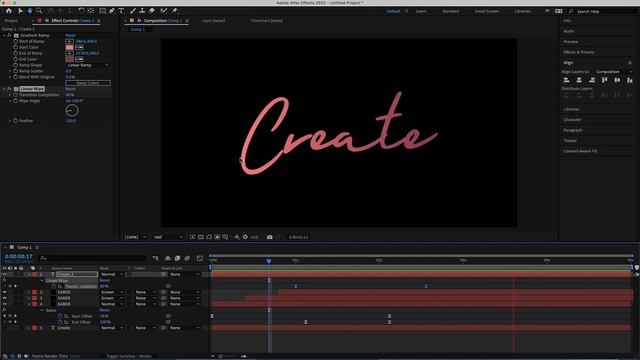640x360 pixels.
Task: Toggle stopwatch for Feather property
Action: click(16, 121)
